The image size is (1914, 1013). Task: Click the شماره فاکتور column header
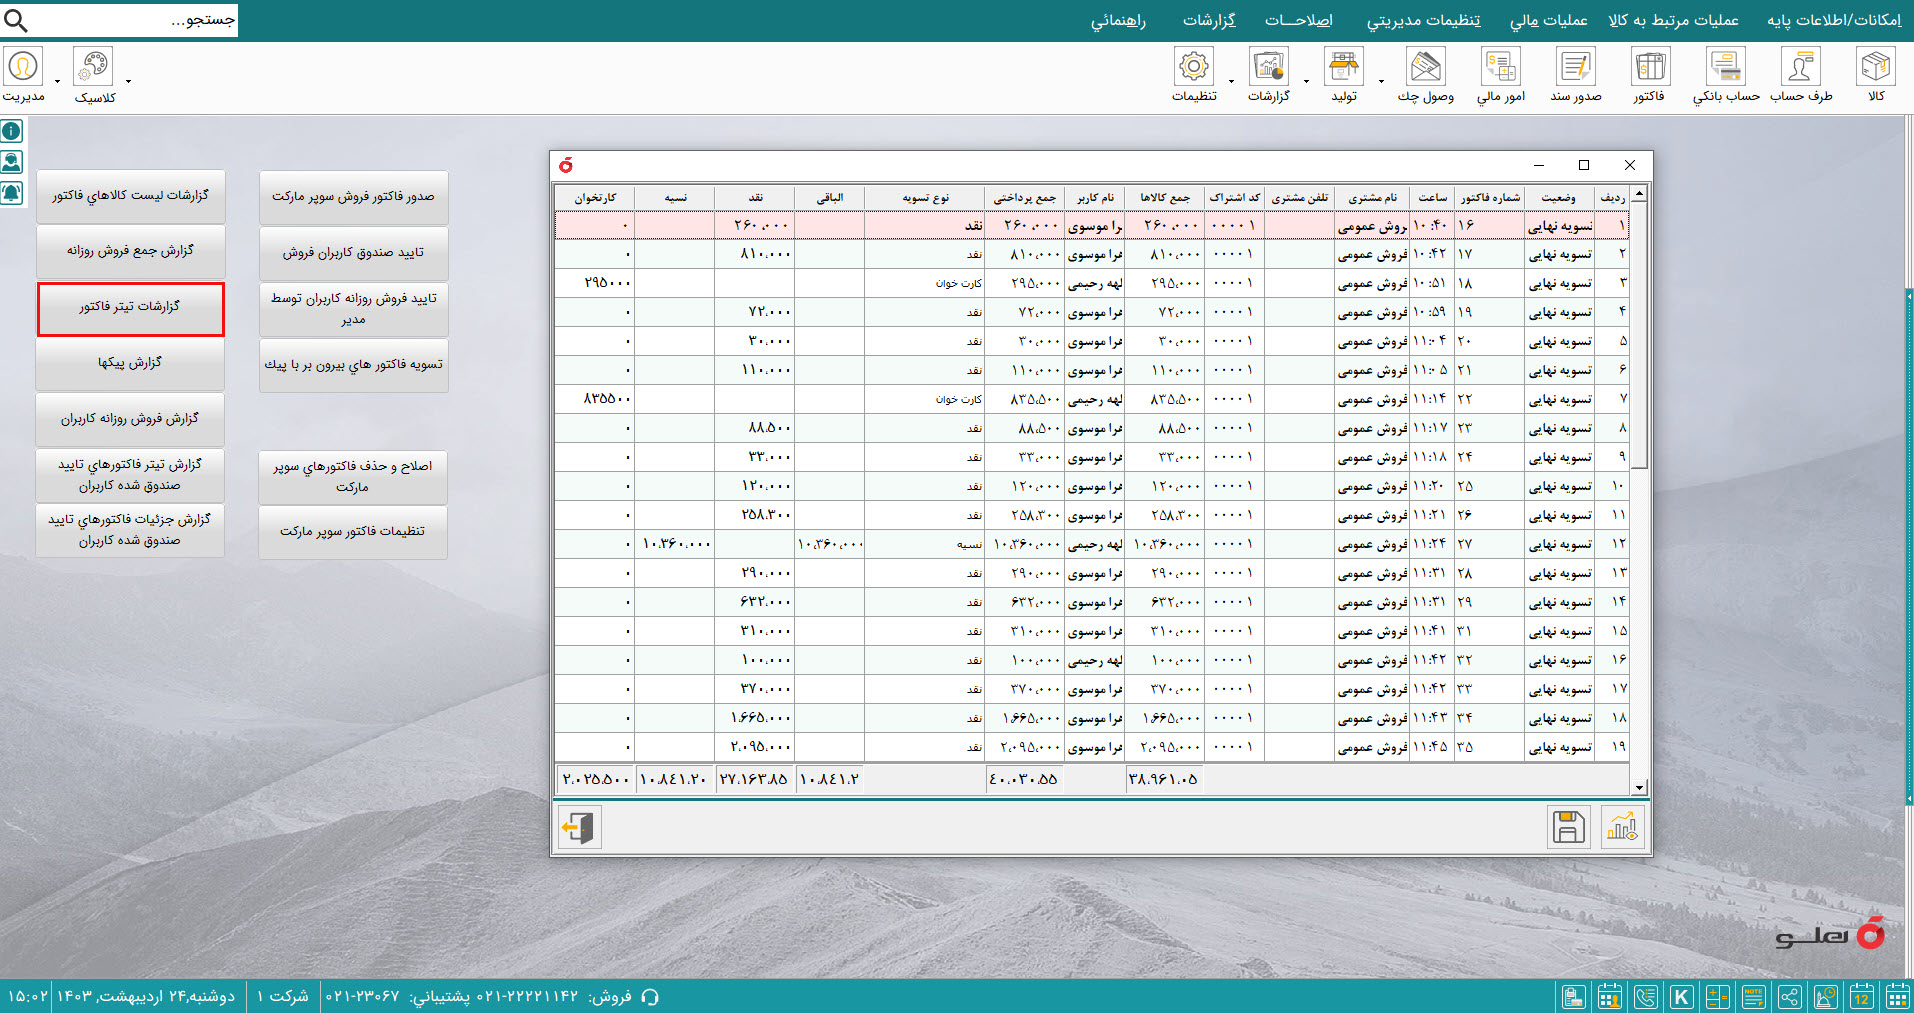click(1489, 198)
